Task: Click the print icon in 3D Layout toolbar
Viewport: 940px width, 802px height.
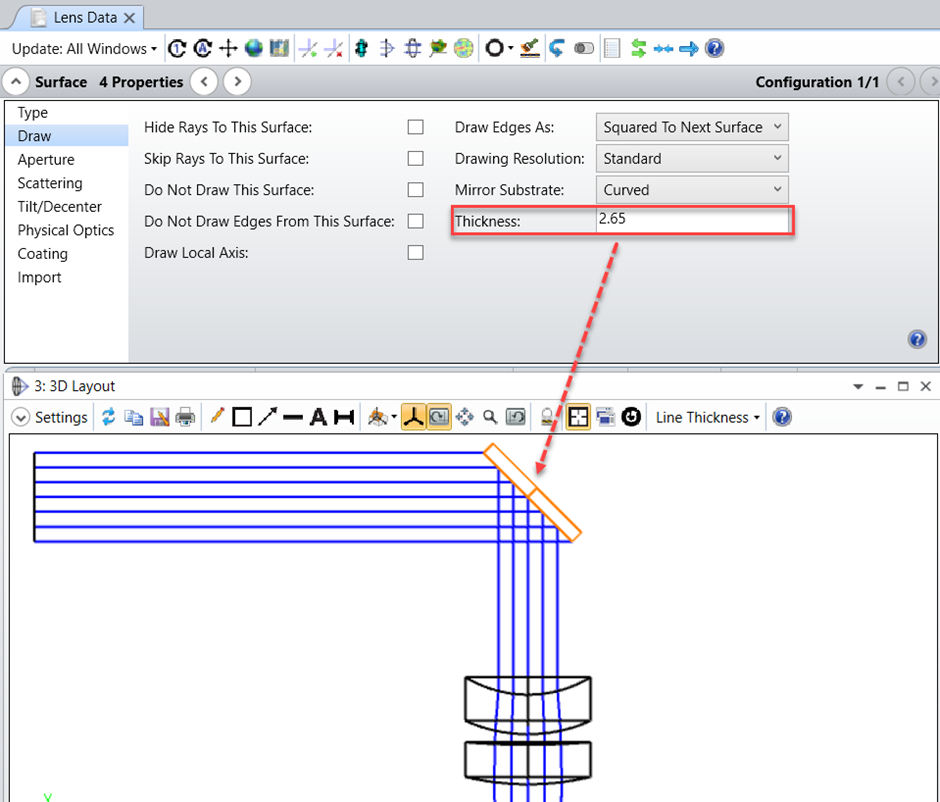Action: tap(185, 417)
